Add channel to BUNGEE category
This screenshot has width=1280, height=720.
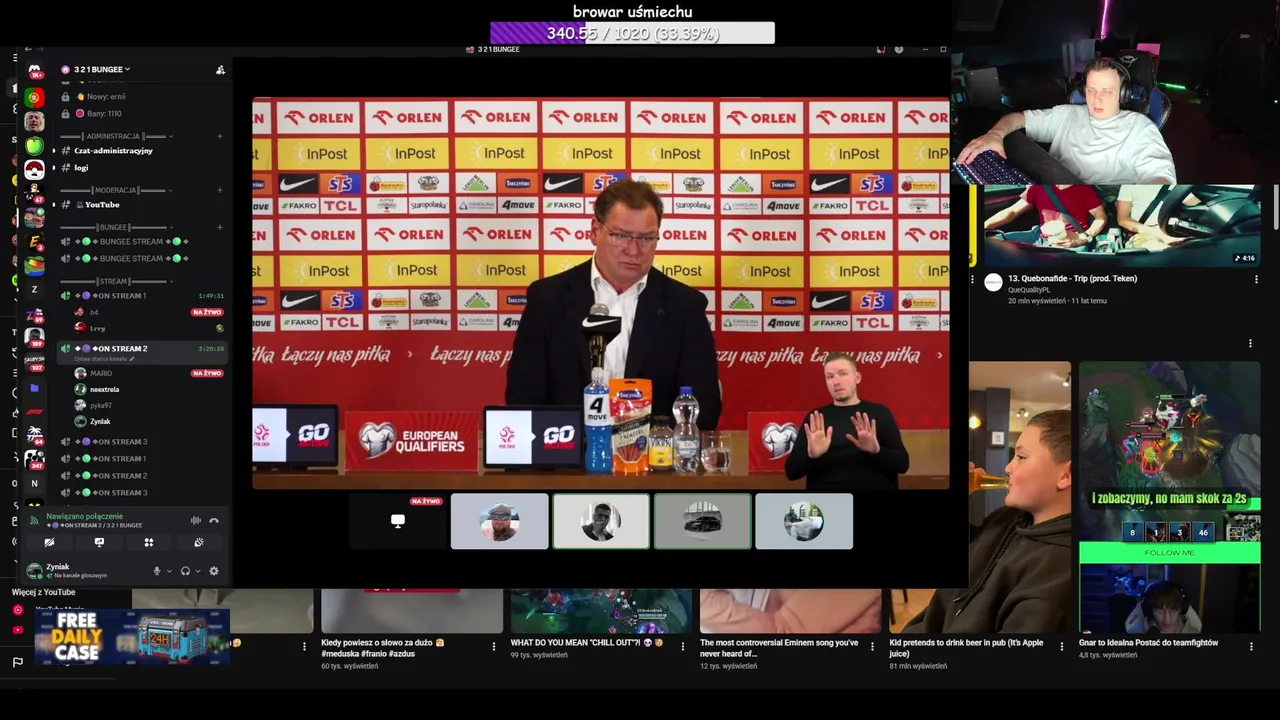coord(220,227)
